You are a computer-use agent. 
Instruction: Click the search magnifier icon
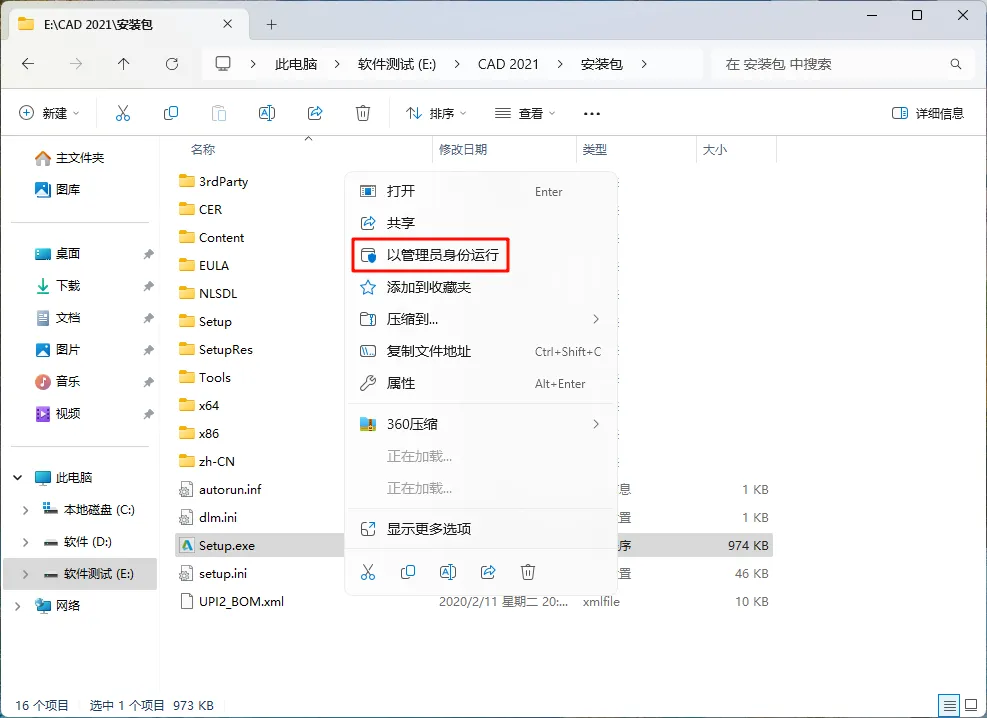(x=956, y=64)
